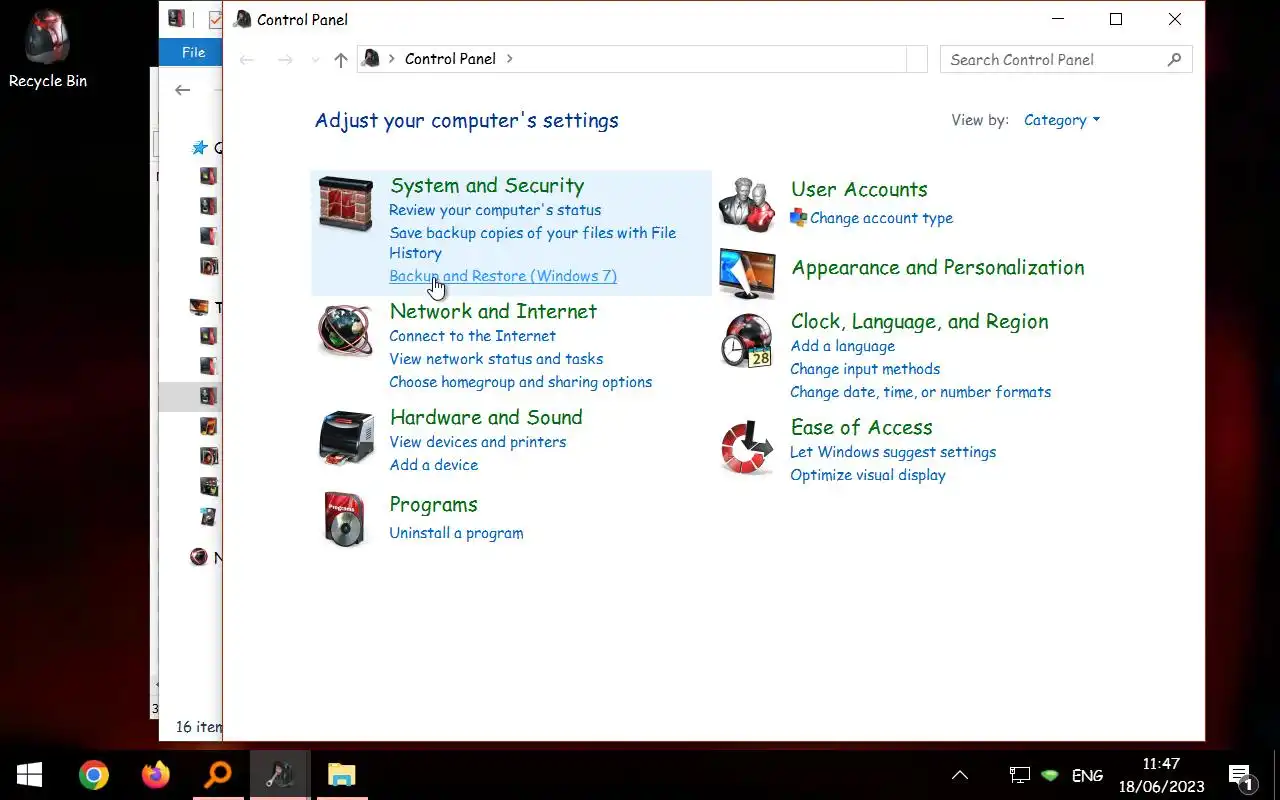Click the green tray icon next to ENG
1280x800 pixels.
click(1050, 775)
